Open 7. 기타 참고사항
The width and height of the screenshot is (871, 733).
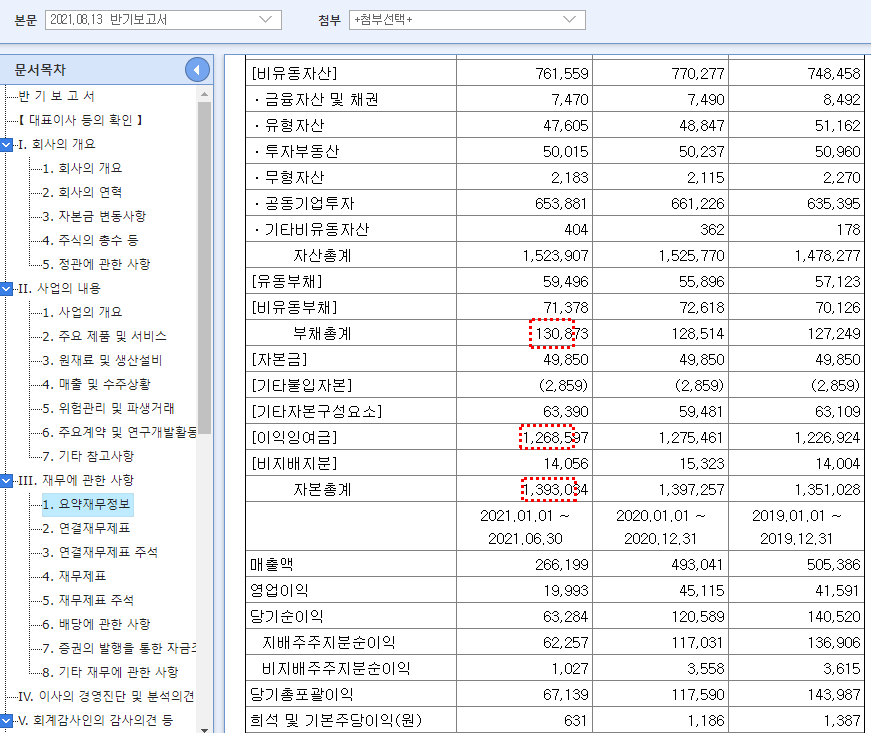click(x=88, y=456)
